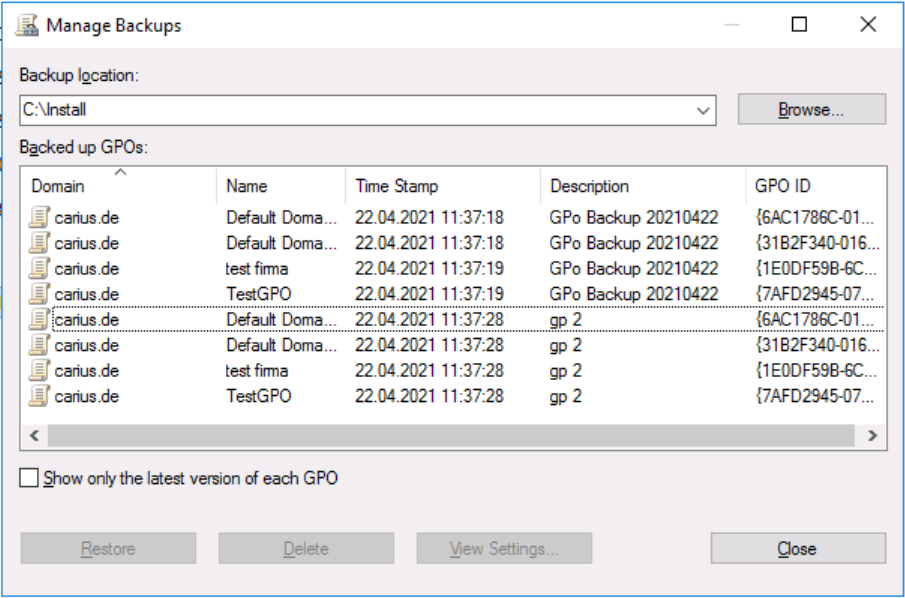905x598 pixels.
Task: Click the scroll icon for test firma 11:37:19 backup
Action: click(x=39, y=268)
